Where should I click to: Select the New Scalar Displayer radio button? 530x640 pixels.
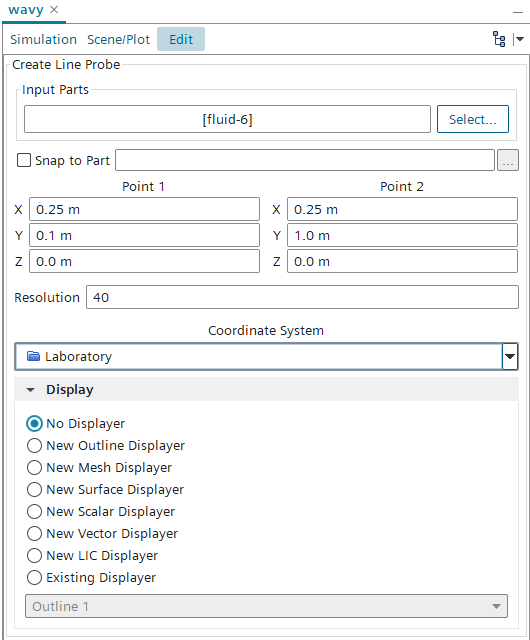(34, 511)
